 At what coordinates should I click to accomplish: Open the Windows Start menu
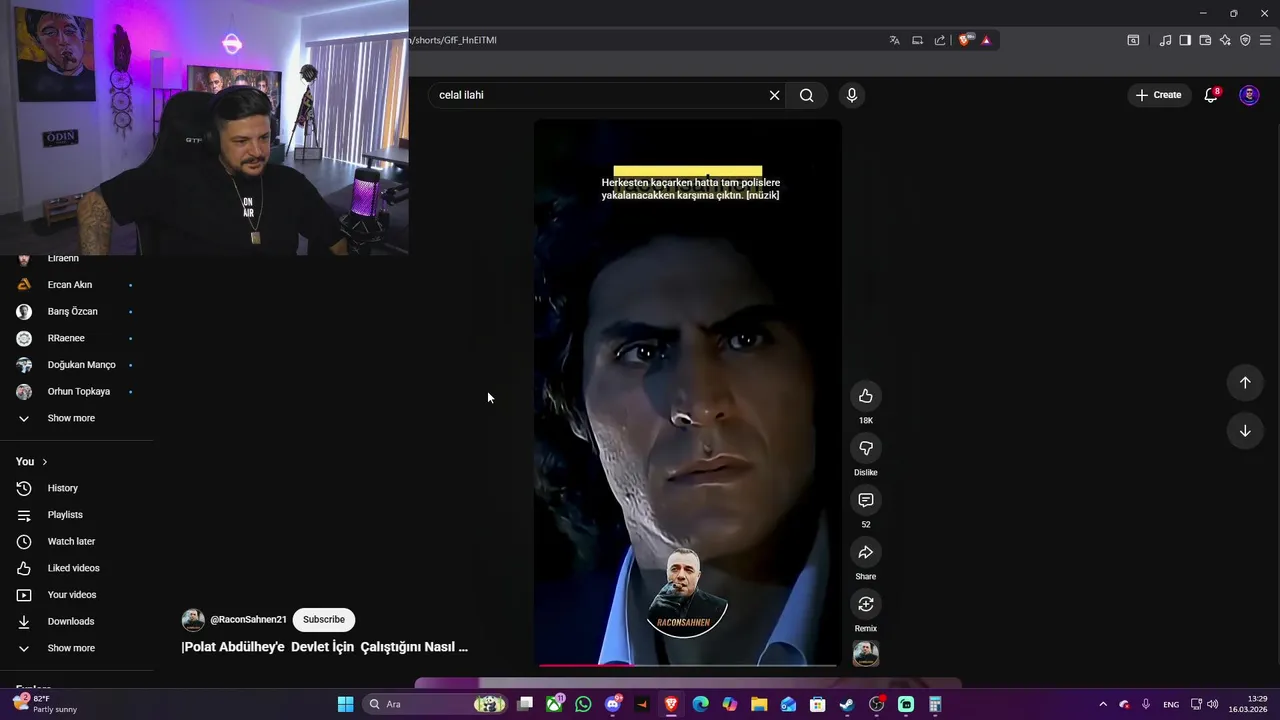coord(345,704)
